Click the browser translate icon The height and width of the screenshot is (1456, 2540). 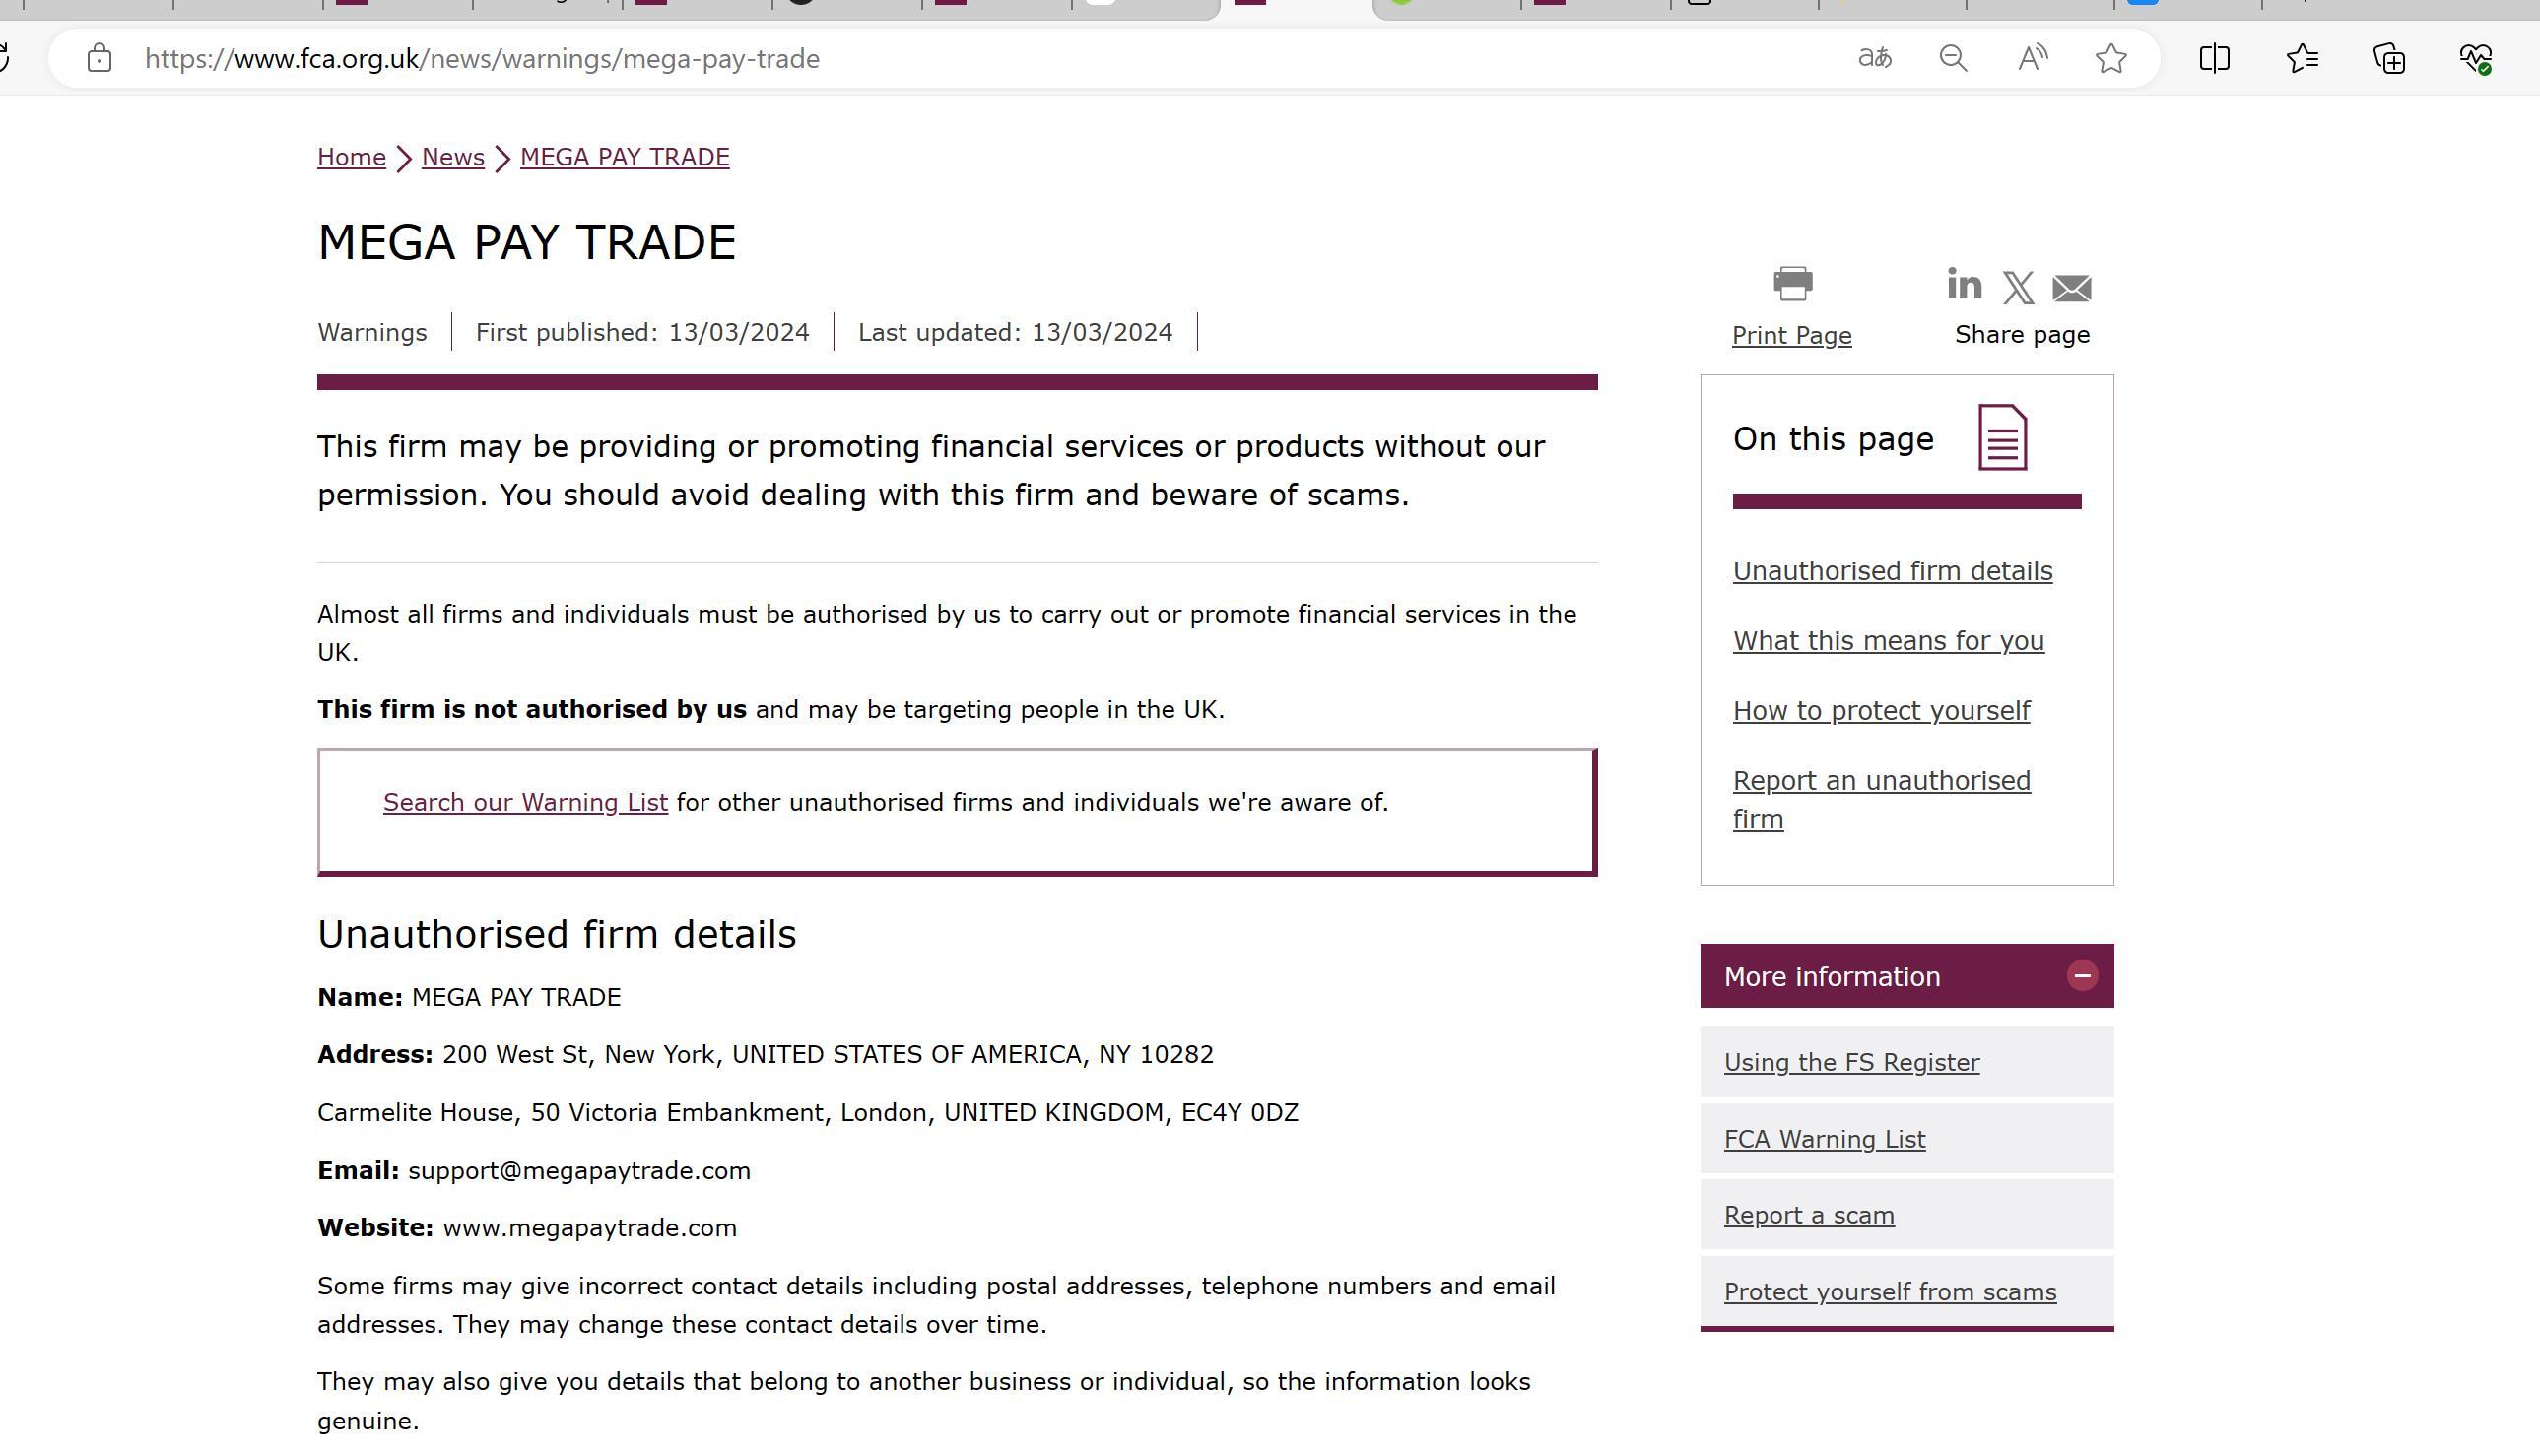1875,58
